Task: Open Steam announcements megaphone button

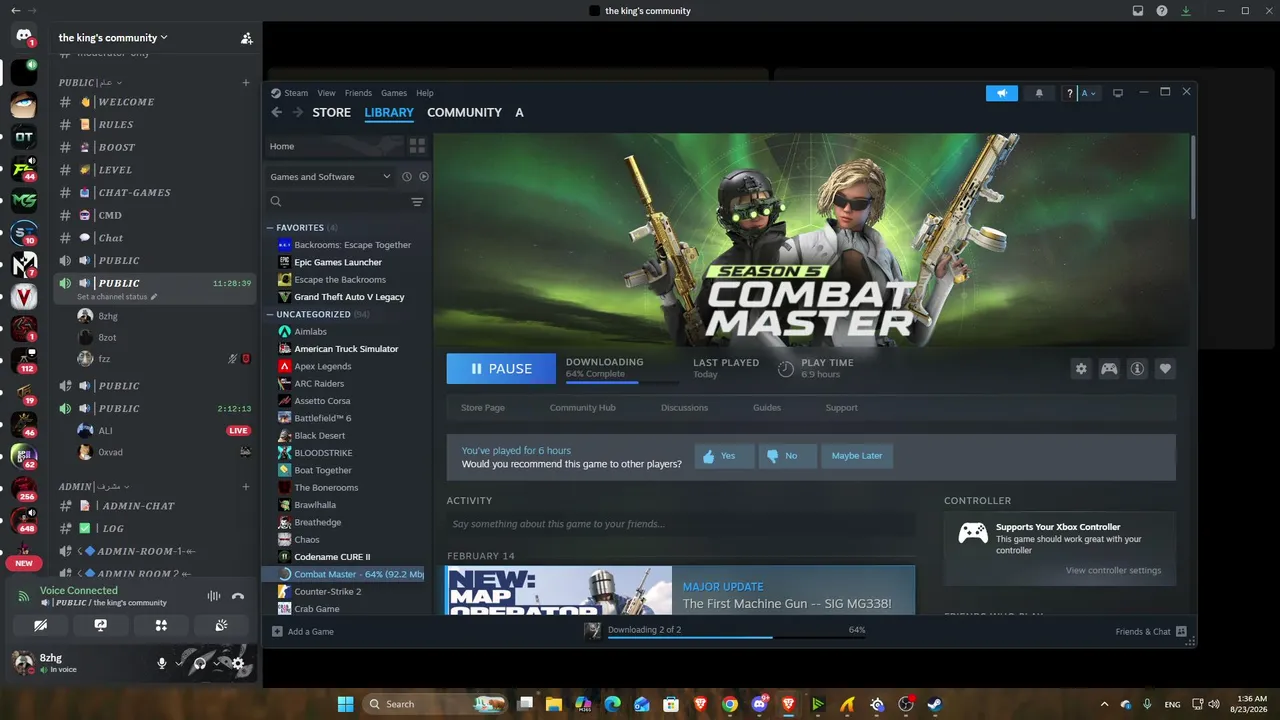Action: coord(1001,93)
